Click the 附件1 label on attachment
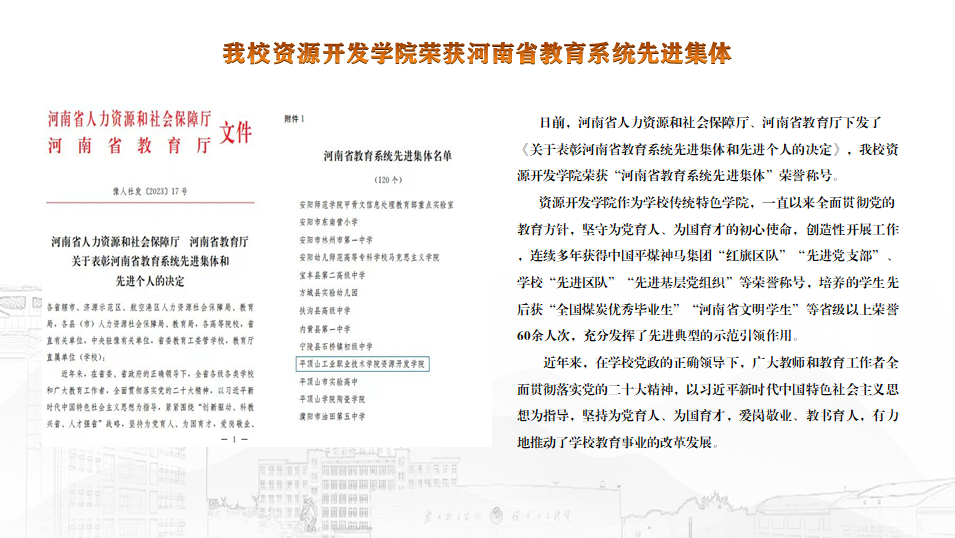 [294, 118]
